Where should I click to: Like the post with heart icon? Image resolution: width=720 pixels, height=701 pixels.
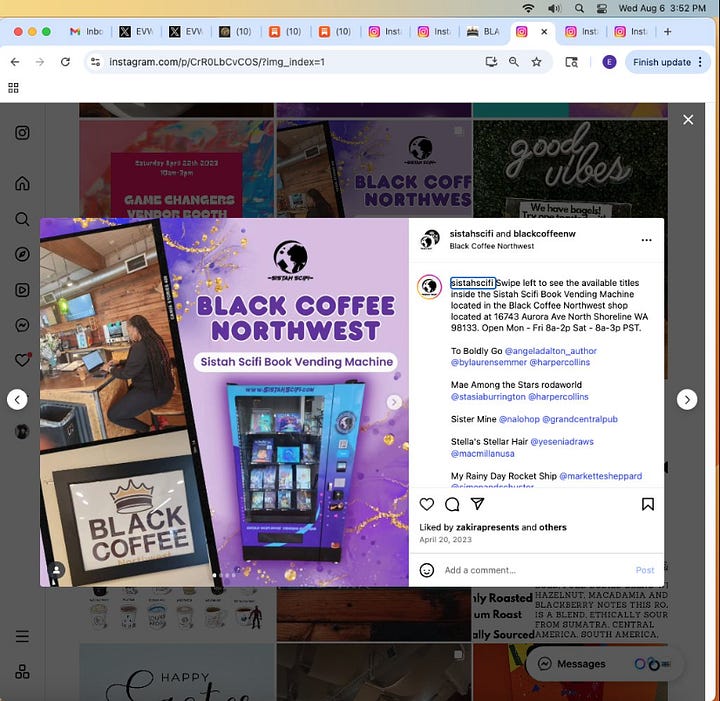point(427,504)
